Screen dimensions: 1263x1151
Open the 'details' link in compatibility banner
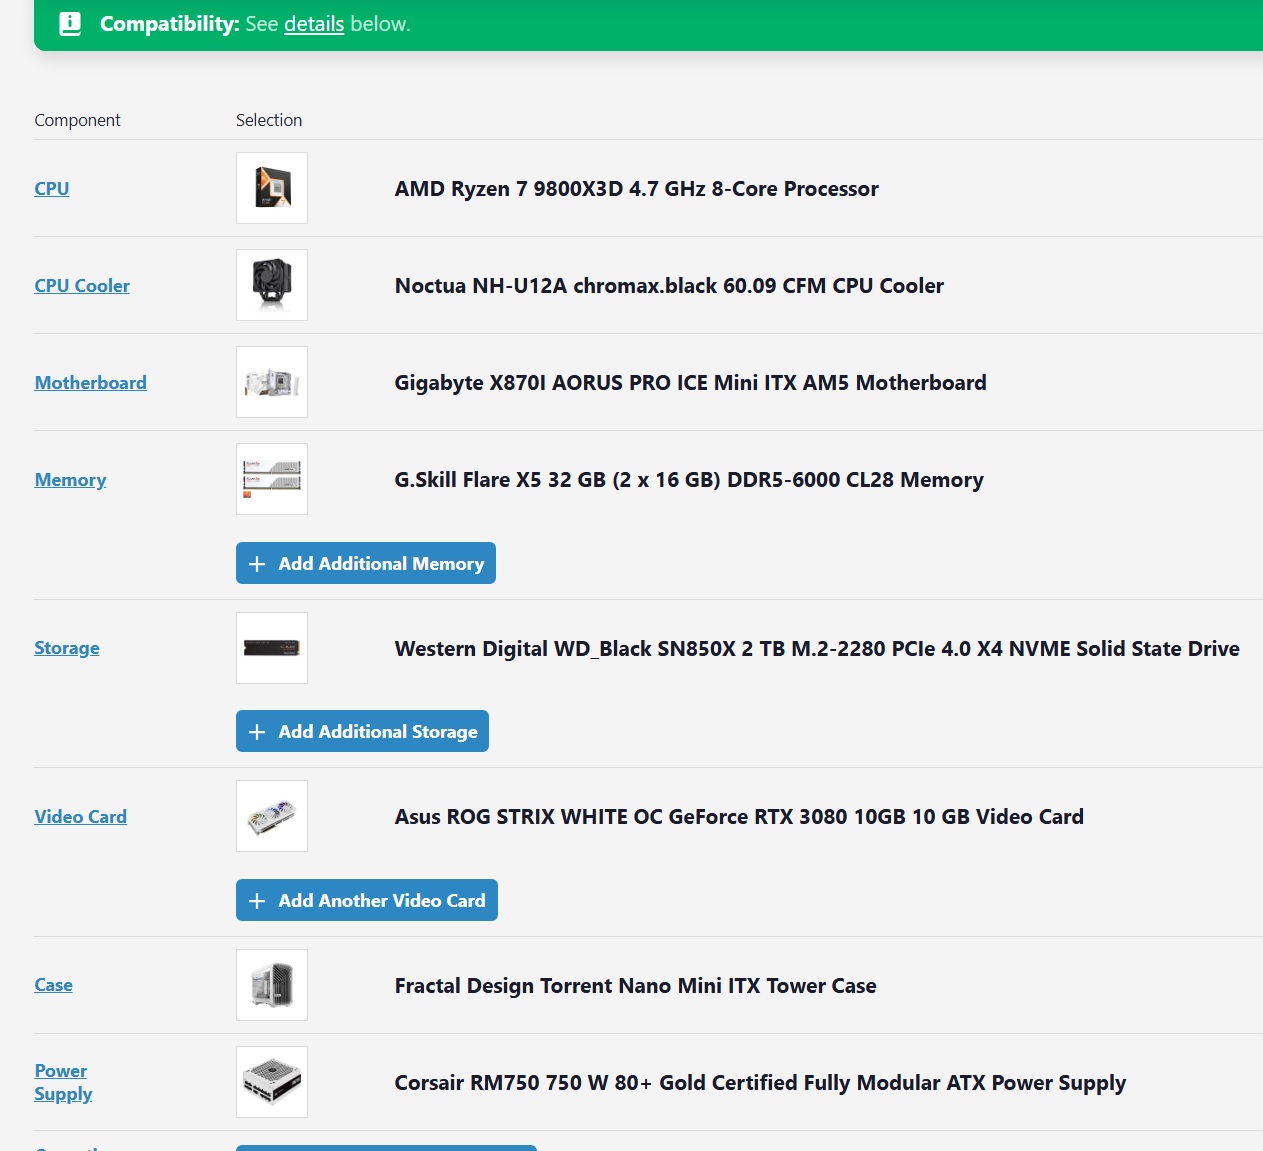[x=314, y=24]
